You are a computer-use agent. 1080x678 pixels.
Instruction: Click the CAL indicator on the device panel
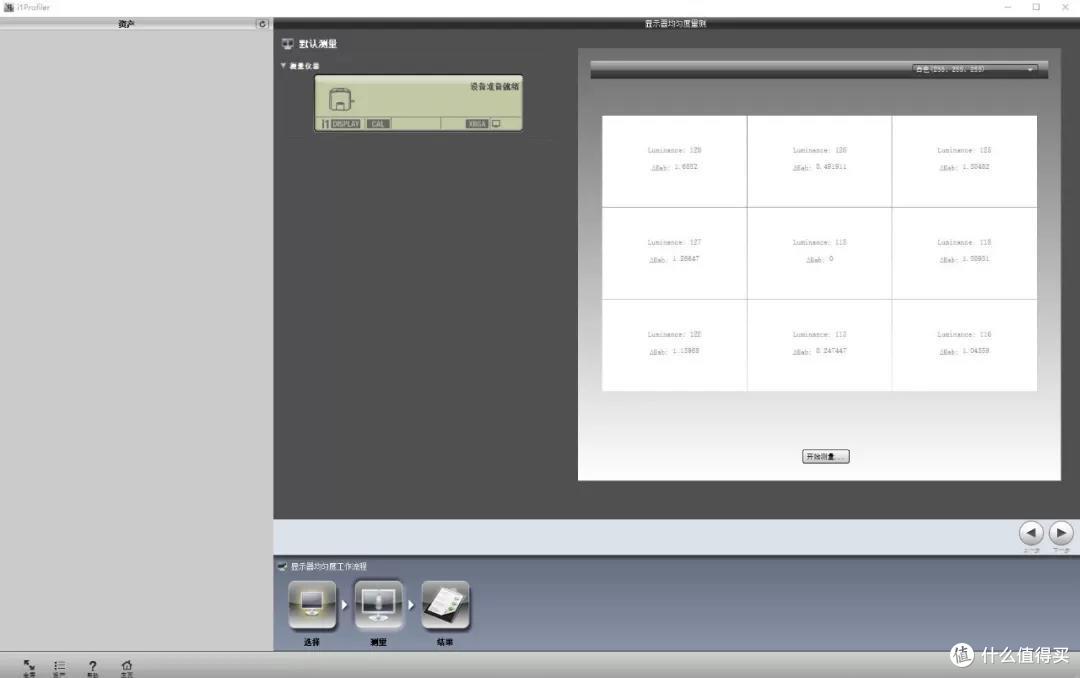[x=378, y=124]
